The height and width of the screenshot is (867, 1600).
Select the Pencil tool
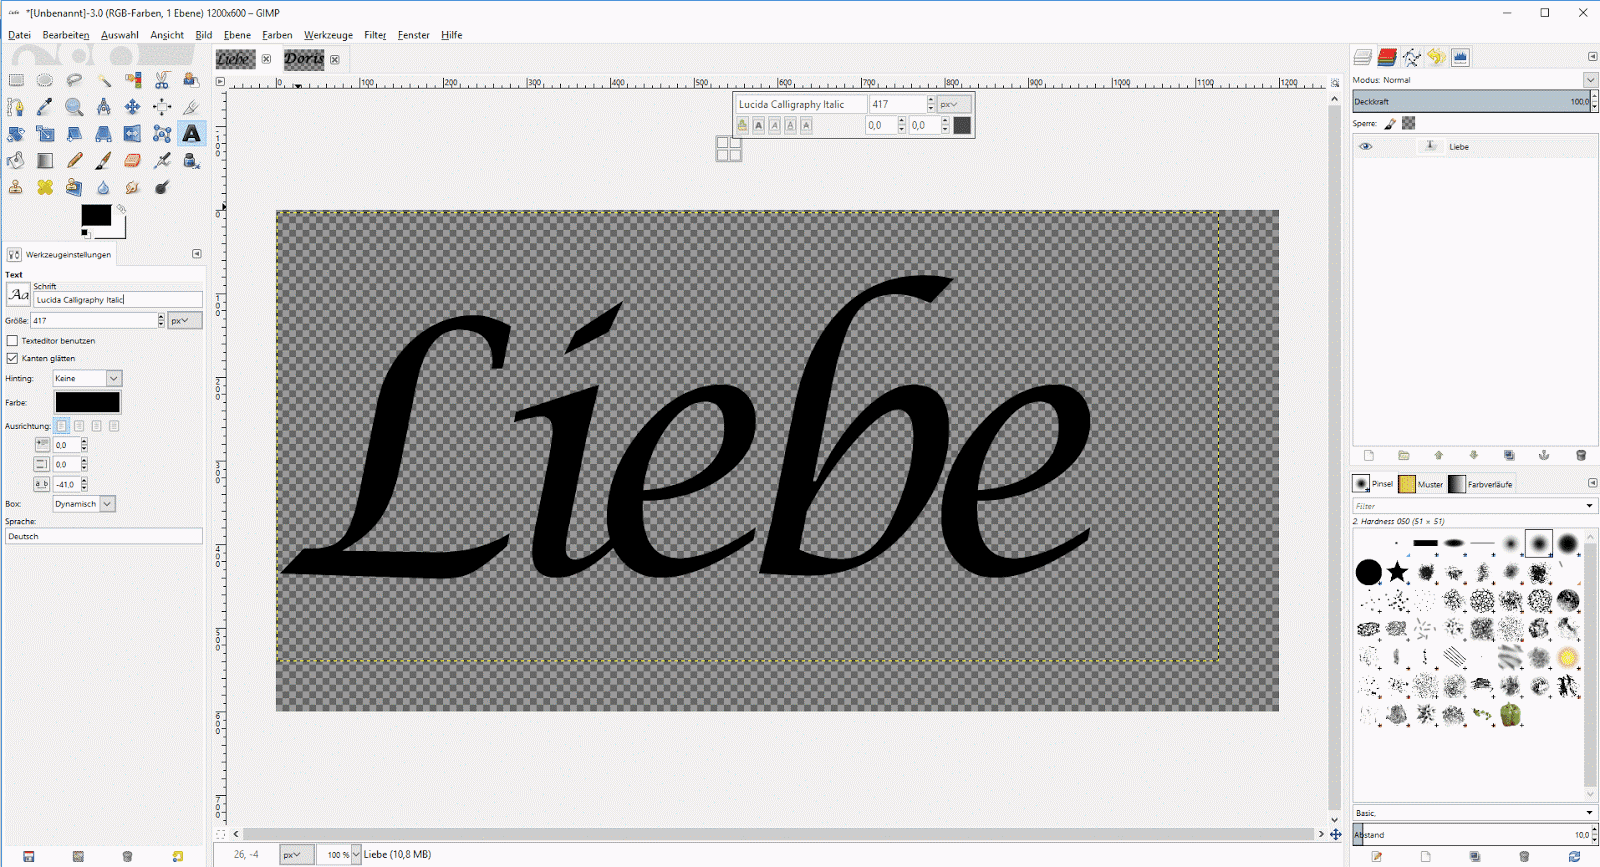point(74,161)
